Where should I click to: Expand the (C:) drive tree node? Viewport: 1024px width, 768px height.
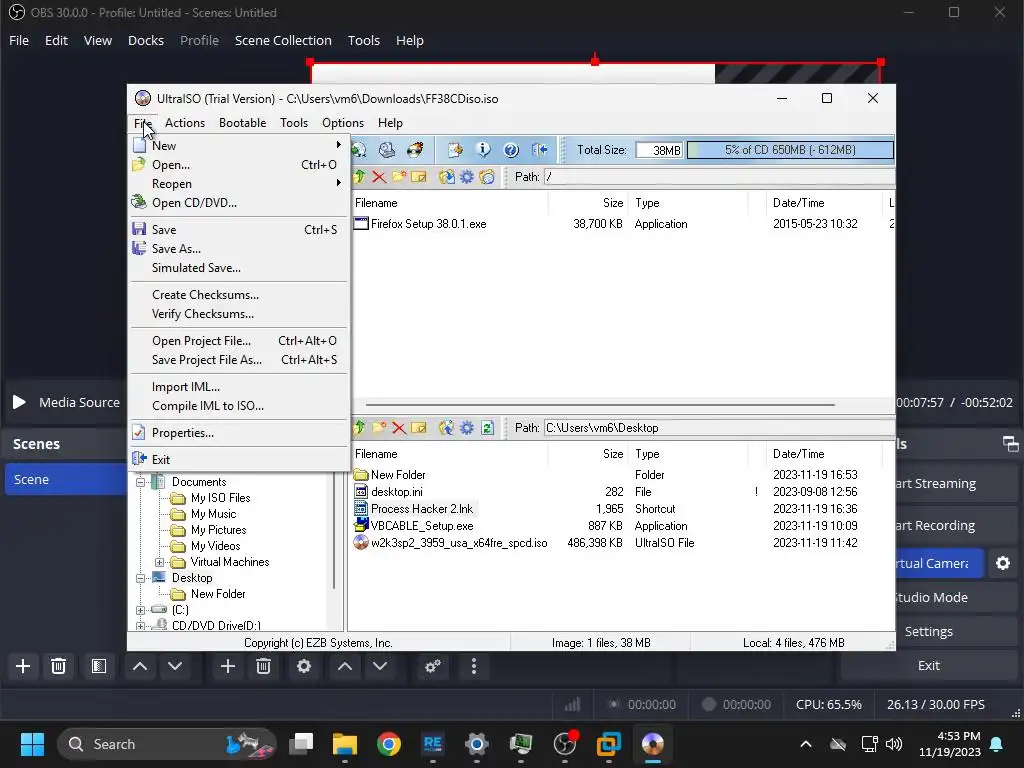[140, 610]
